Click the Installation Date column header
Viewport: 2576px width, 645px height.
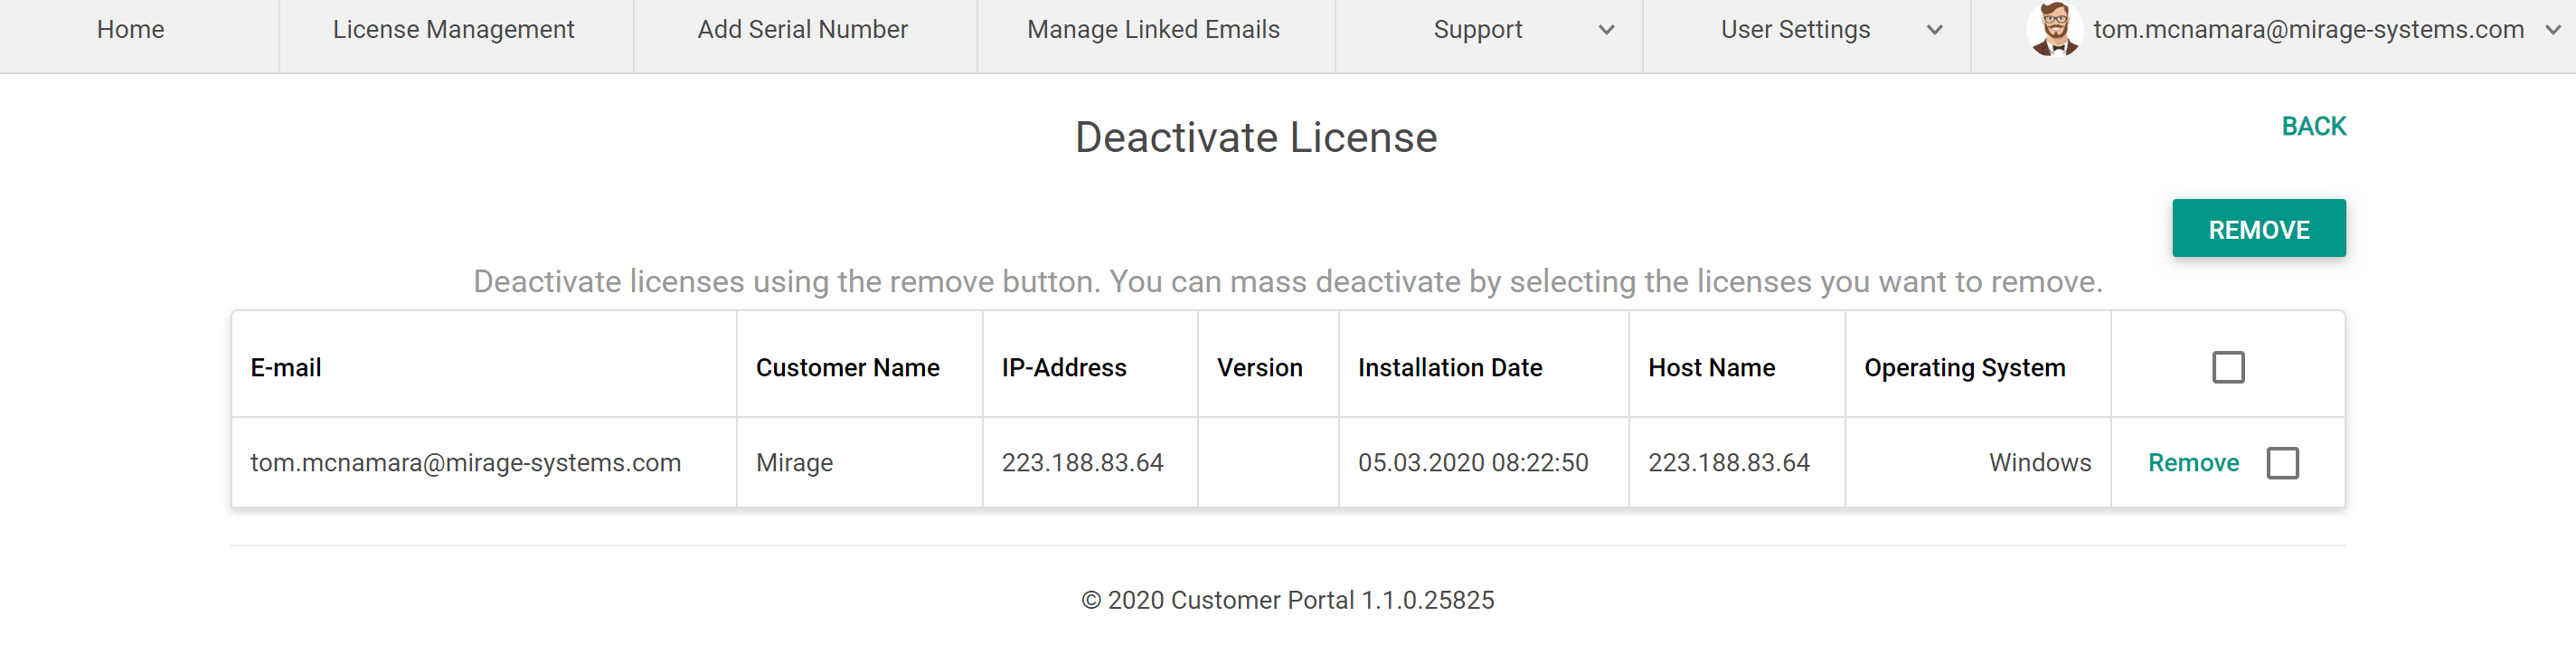[x=1449, y=368]
